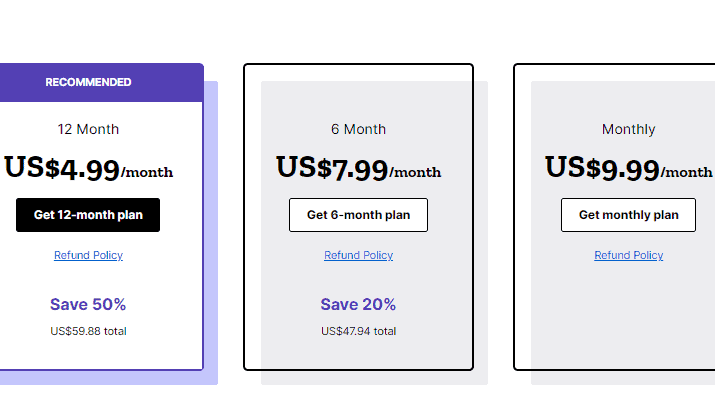
Task: Click the purple RECOMMENDED banner
Action: (x=101, y=82)
